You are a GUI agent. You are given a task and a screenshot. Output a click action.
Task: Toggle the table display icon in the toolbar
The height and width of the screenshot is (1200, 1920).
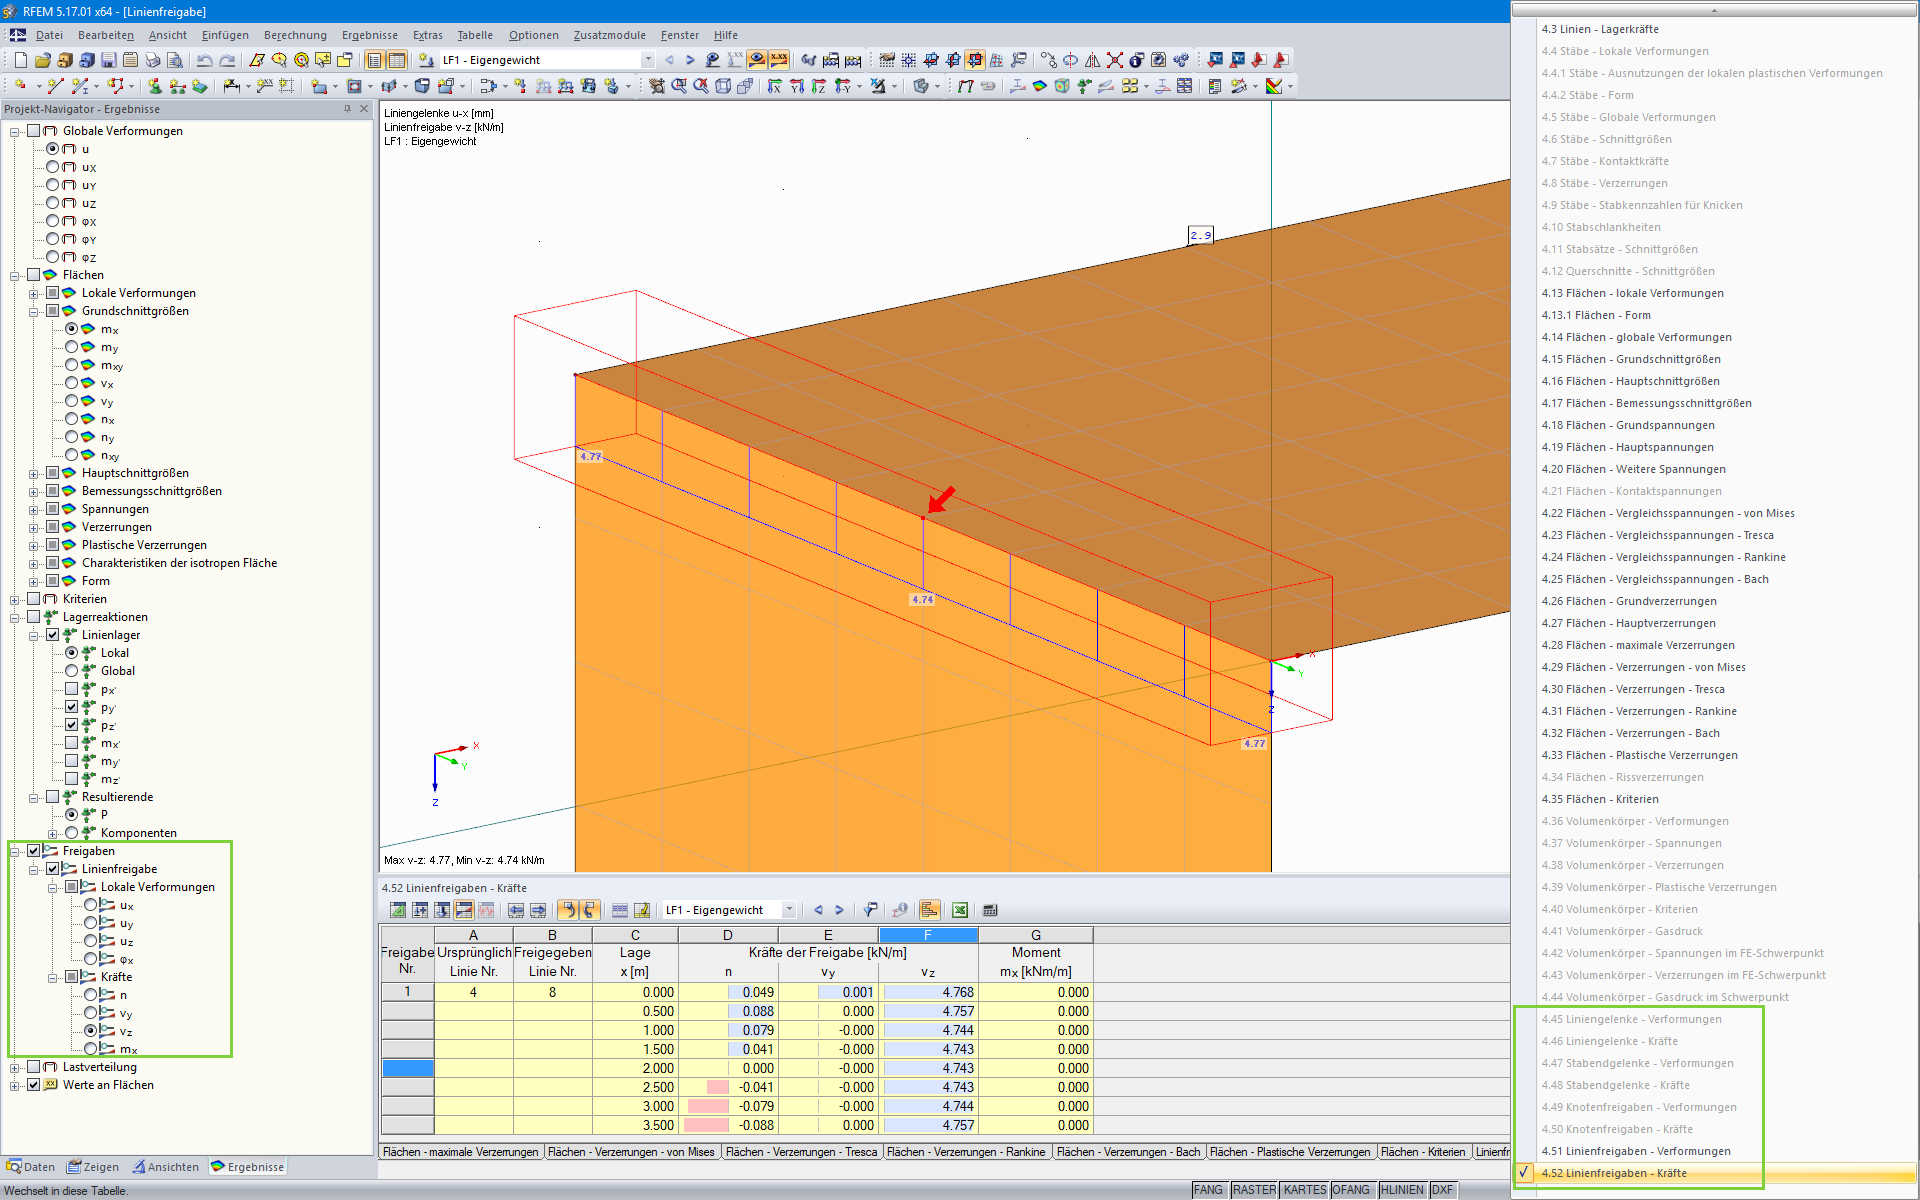[x=396, y=60]
